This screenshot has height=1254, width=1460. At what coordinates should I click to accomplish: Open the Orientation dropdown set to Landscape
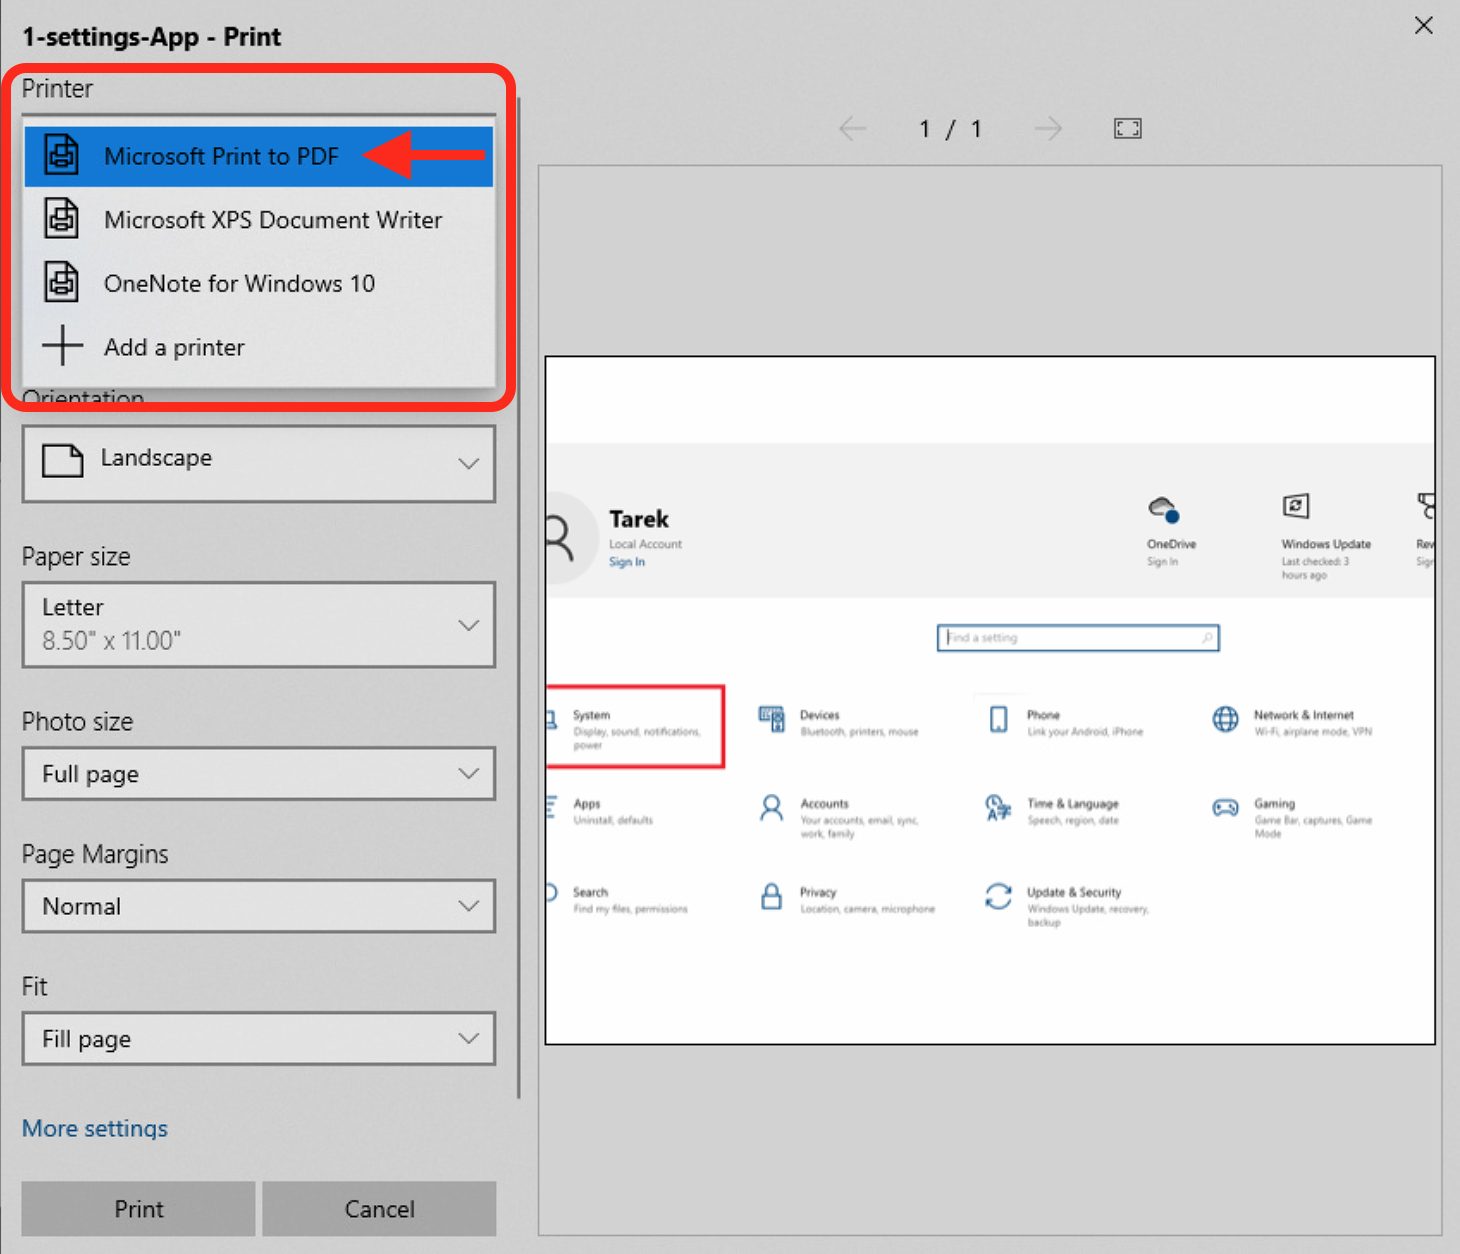pos(258,463)
